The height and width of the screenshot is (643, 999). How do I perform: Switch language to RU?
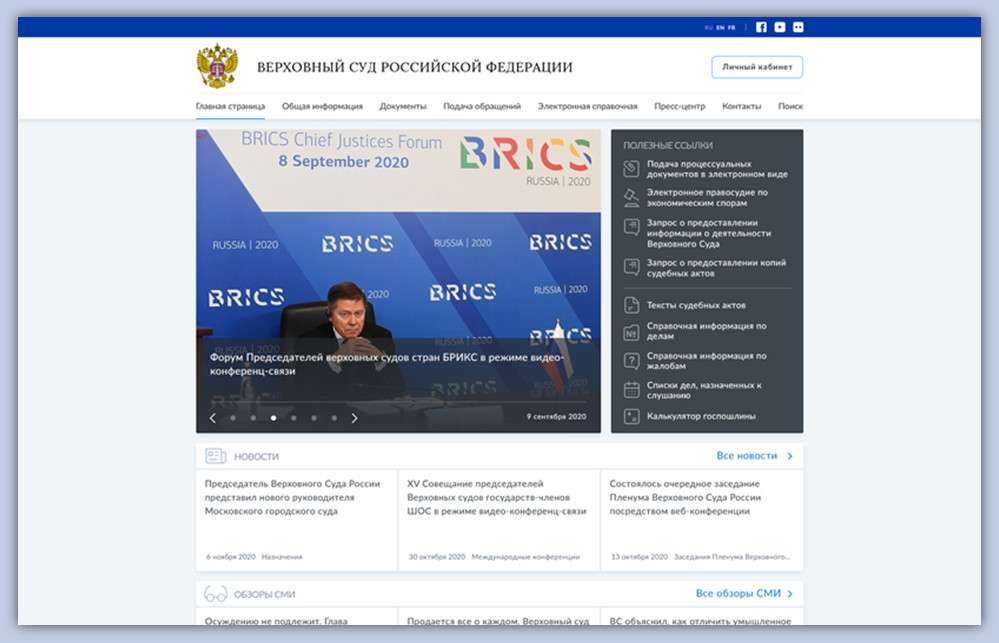[708, 28]
